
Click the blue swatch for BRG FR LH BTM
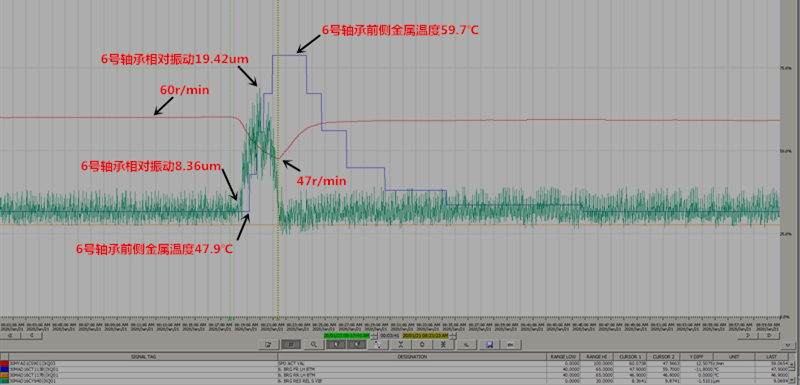click(x=5, y=368)
